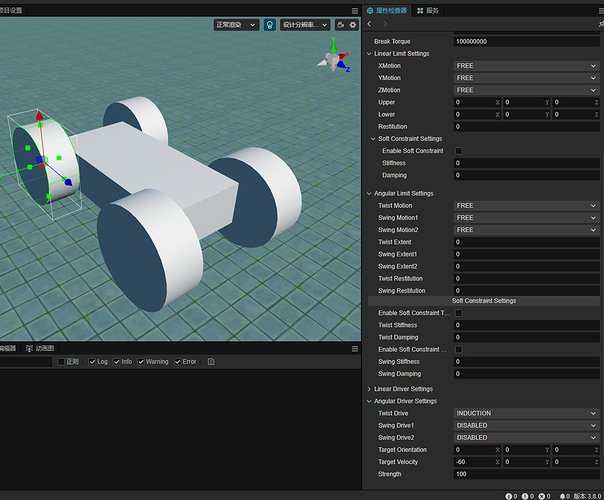
Task: Open the Twist Drive INDUCTION dropdown
Action: coord(526,413)
